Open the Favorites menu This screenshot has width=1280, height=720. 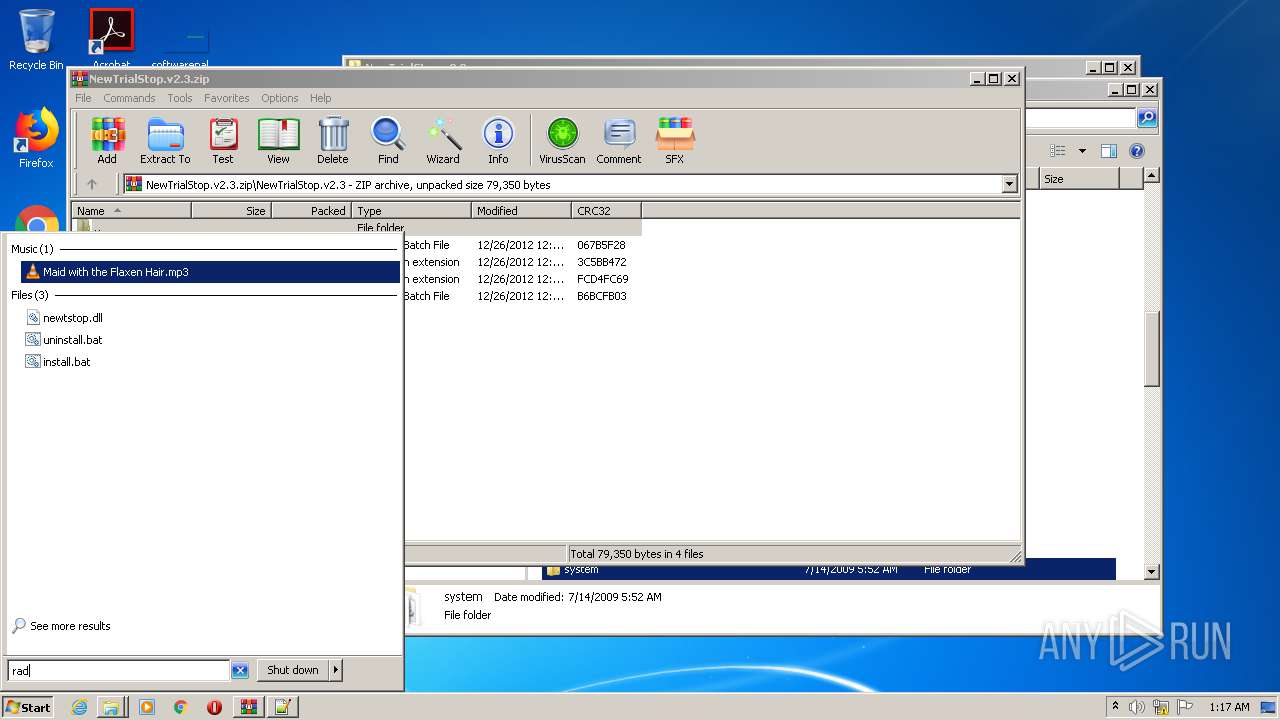227,98
